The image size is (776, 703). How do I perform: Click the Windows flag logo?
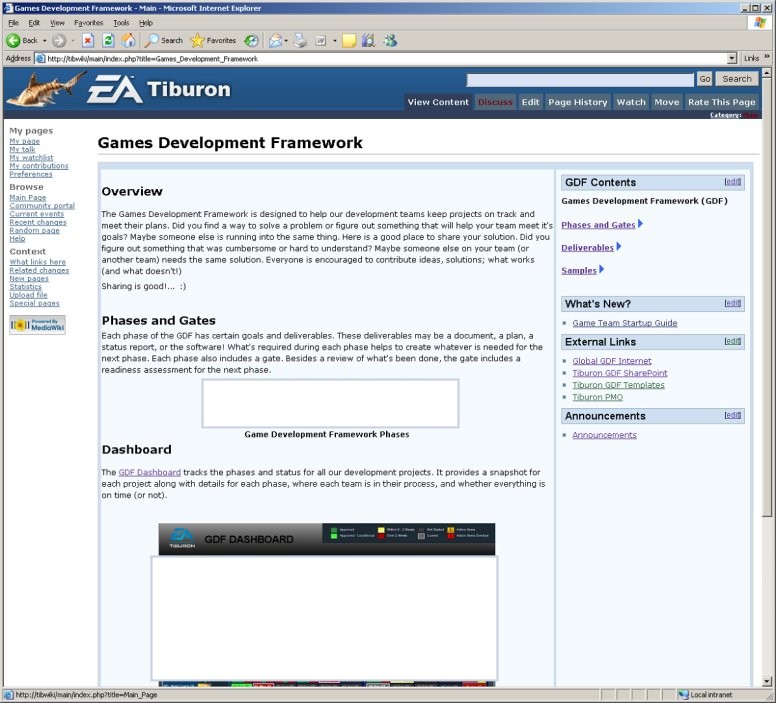click(x=760, y=23)
